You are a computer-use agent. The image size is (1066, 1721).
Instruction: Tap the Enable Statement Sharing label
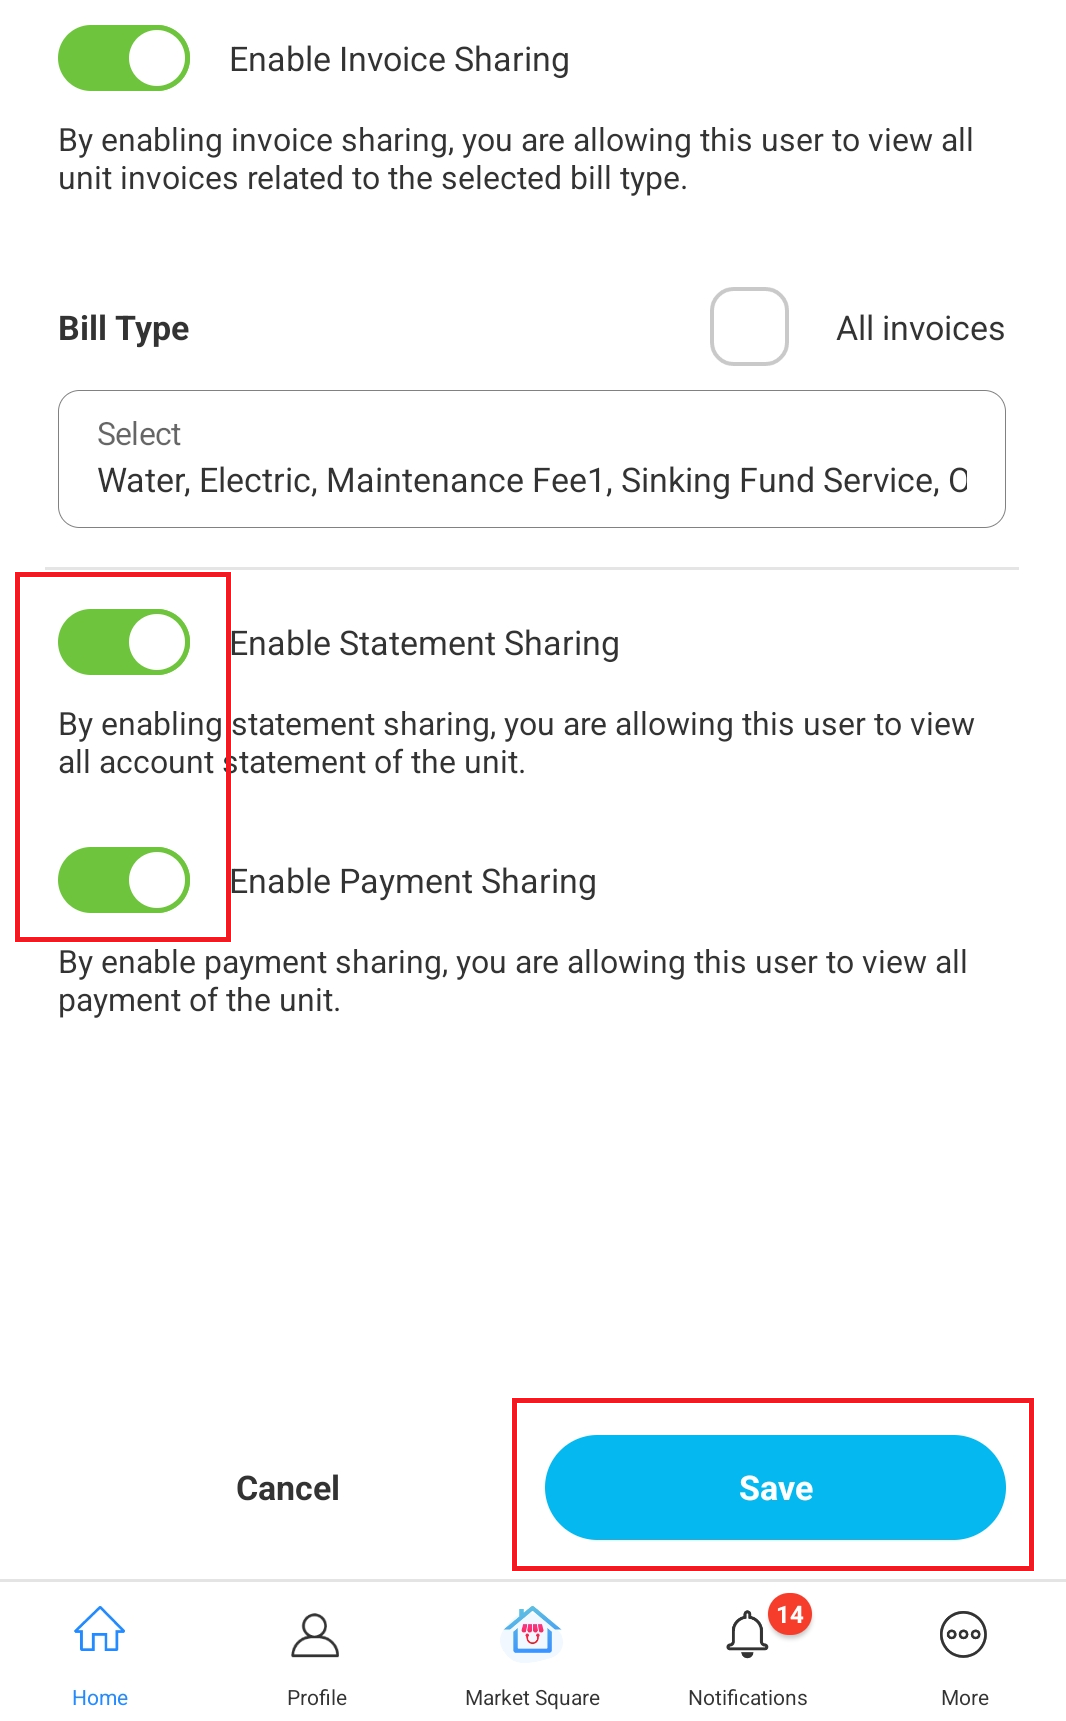pyautogui.click(x=425, y=643)
